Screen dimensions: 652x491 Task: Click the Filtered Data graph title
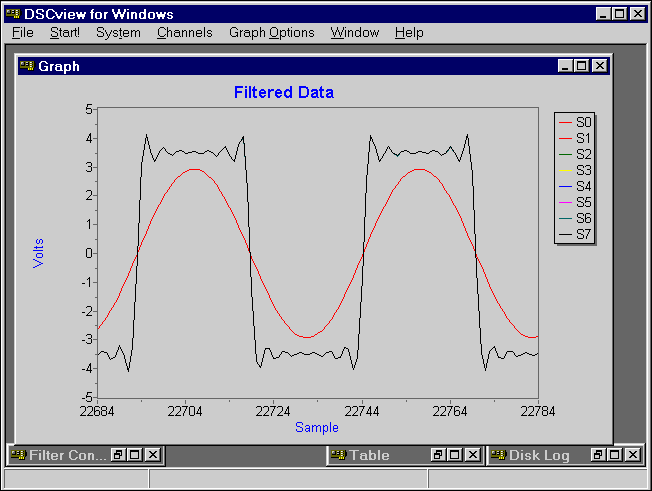(284, 92)
